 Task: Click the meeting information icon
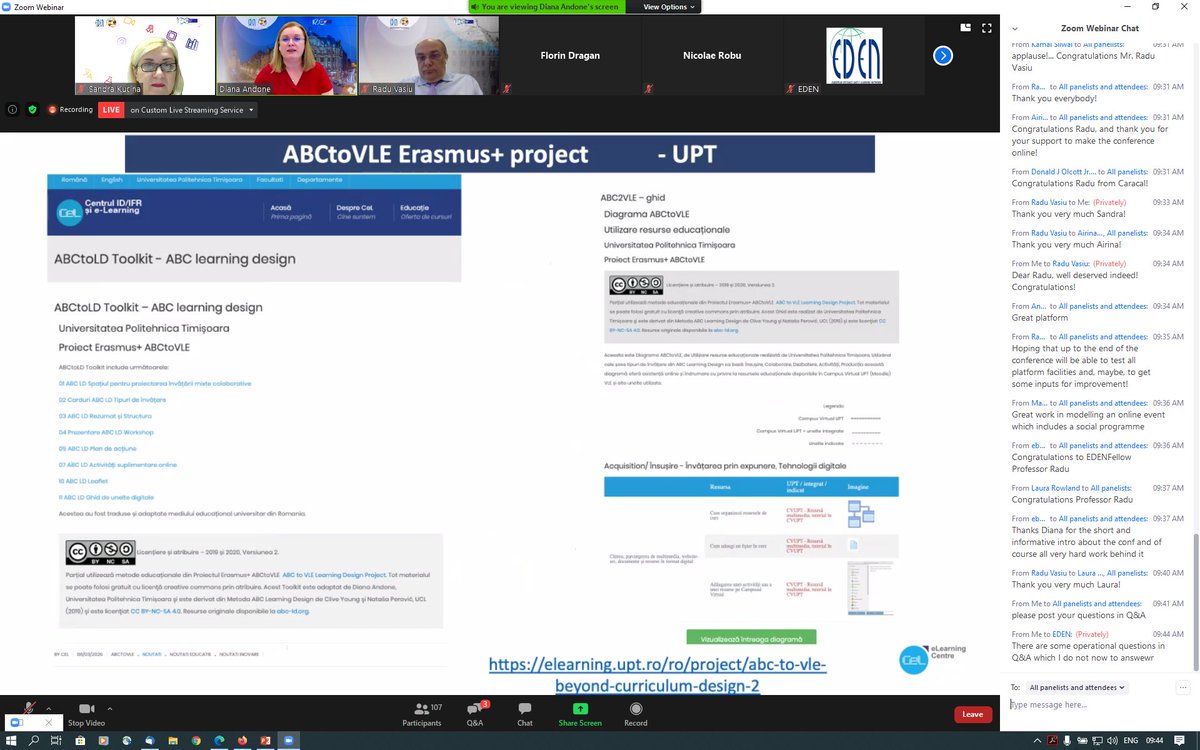pos(12,110)
